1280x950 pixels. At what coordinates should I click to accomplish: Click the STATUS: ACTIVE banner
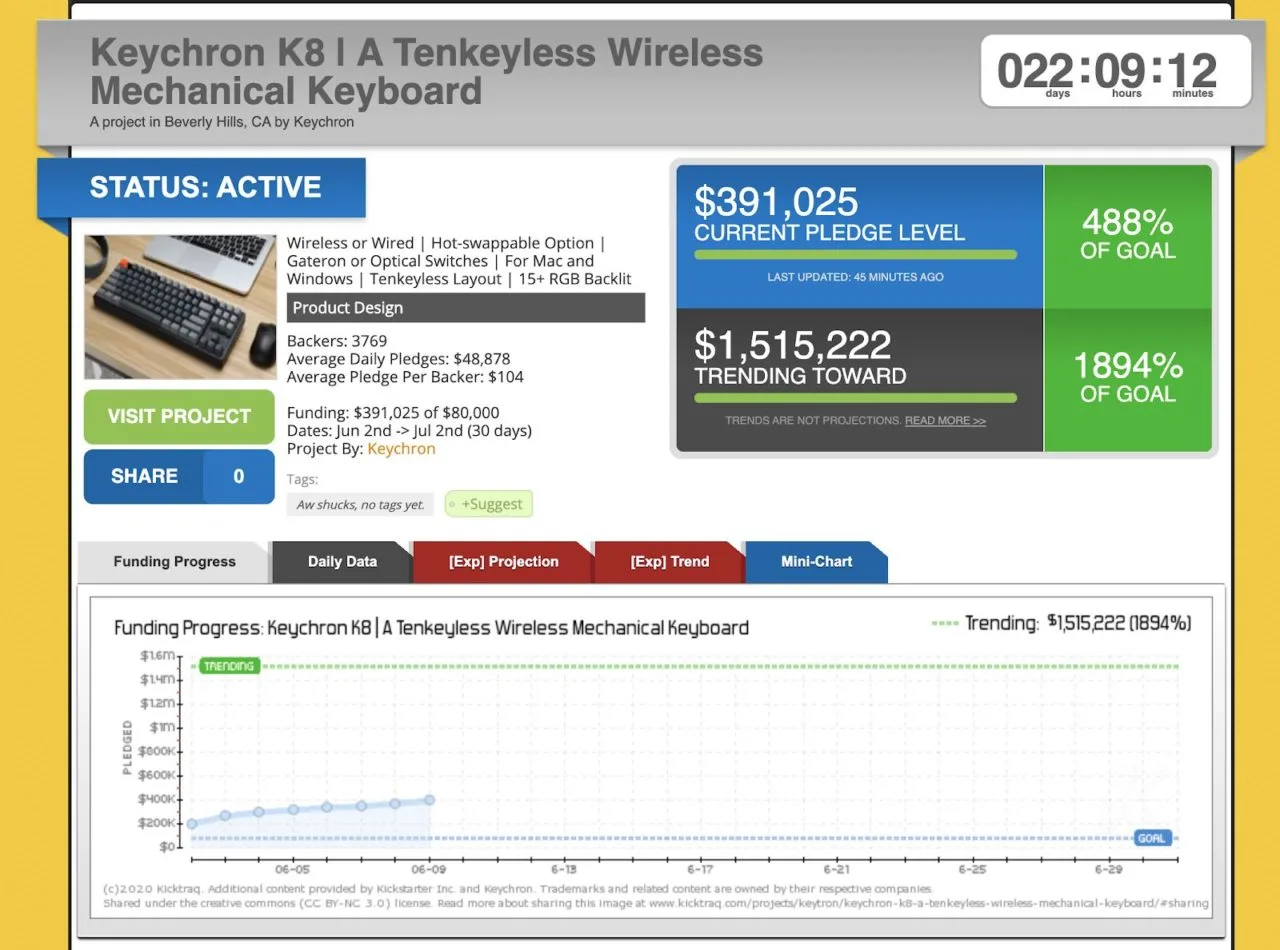pos(202,187)
